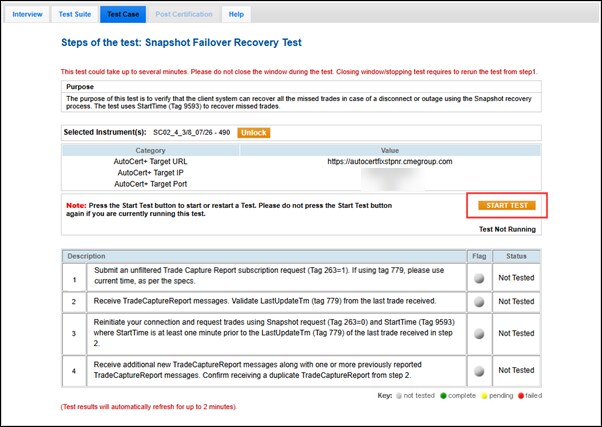Open the Interview tab
Screen dimensions: 602x427
tap(27, 15)
